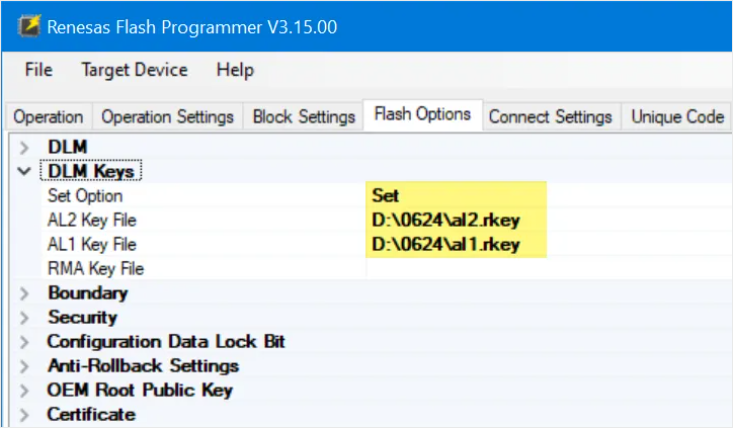Open the Help menu
The width and height of the screenshot is (733, 428).
tap(235, 70)
